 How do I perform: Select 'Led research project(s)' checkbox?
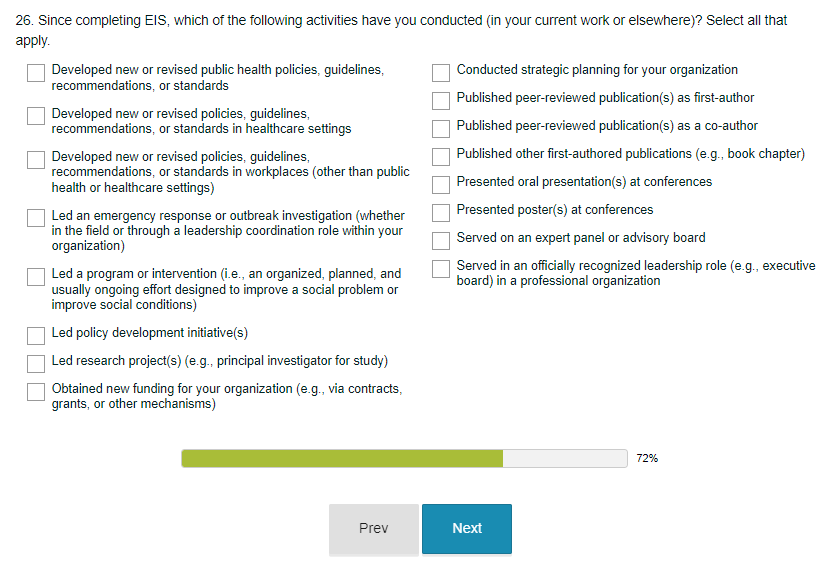point(36,362)
